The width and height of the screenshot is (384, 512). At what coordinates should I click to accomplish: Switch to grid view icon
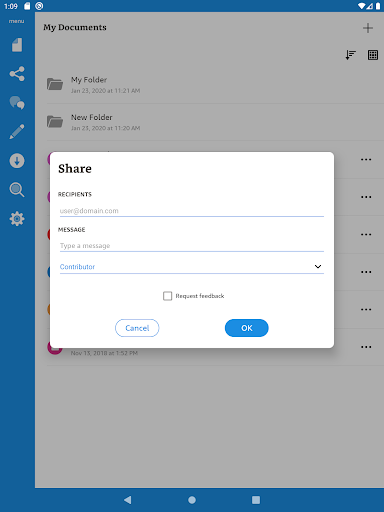[x=373, y=55]
